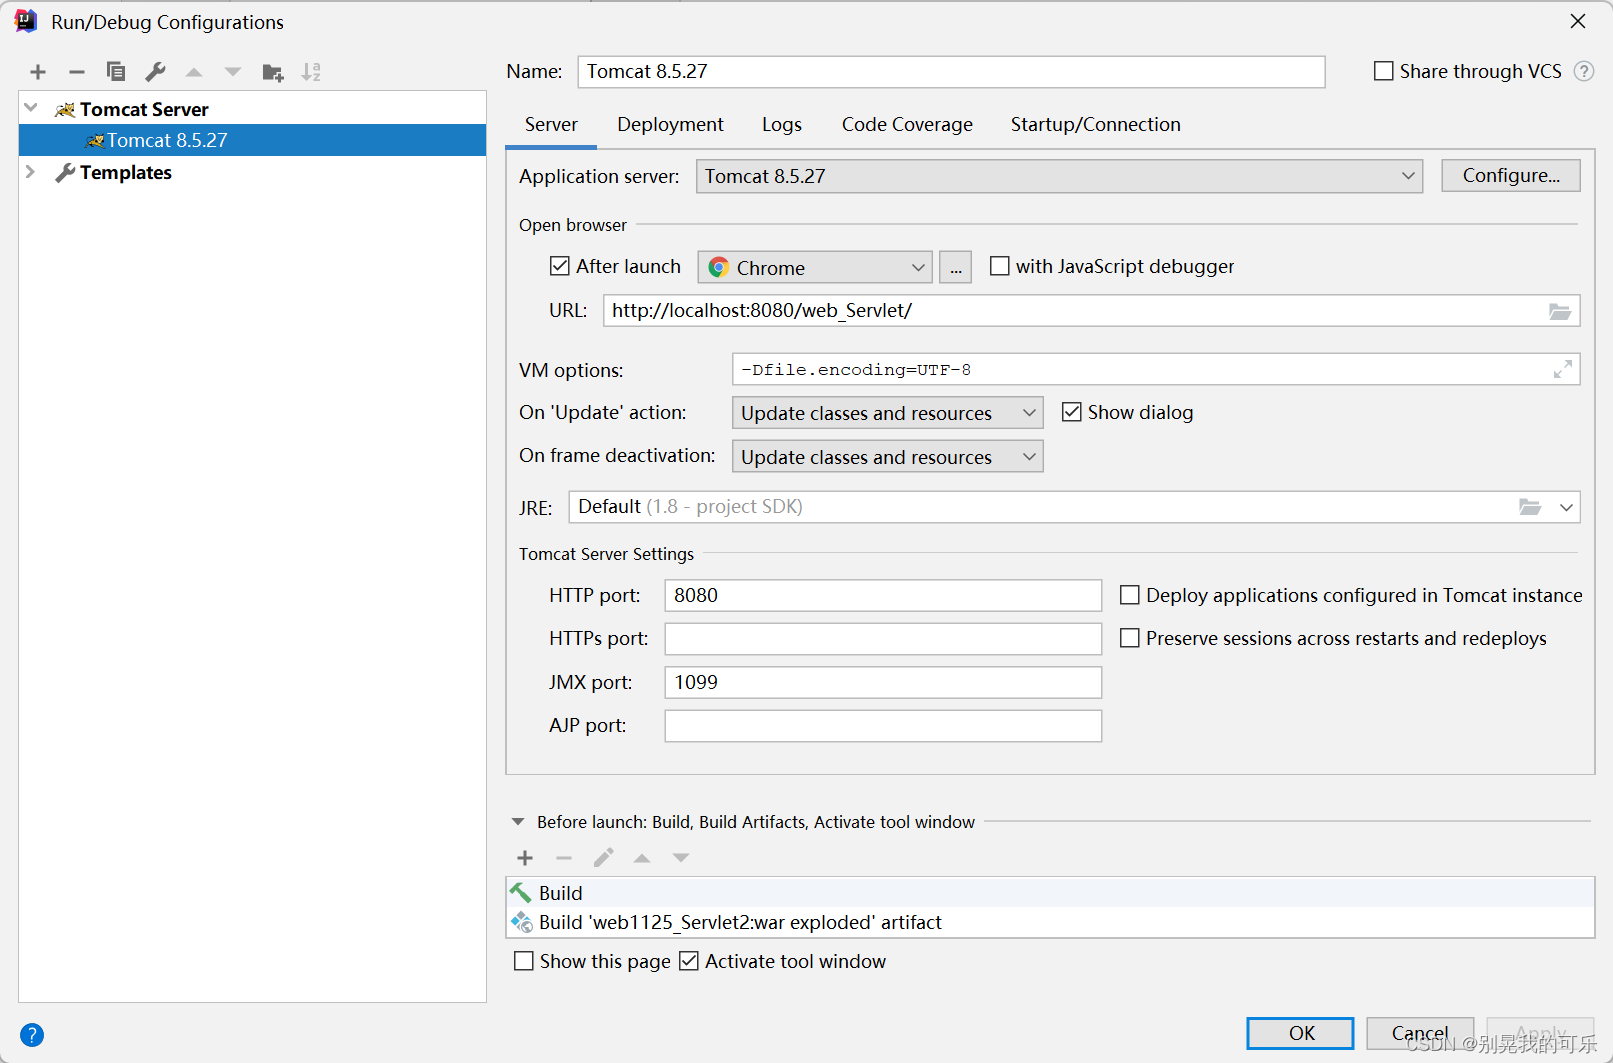The width and height of the screenshot is (1613, 1063).
Task: Uncheck Show dialog checkbox
Action: (1071, 412)
